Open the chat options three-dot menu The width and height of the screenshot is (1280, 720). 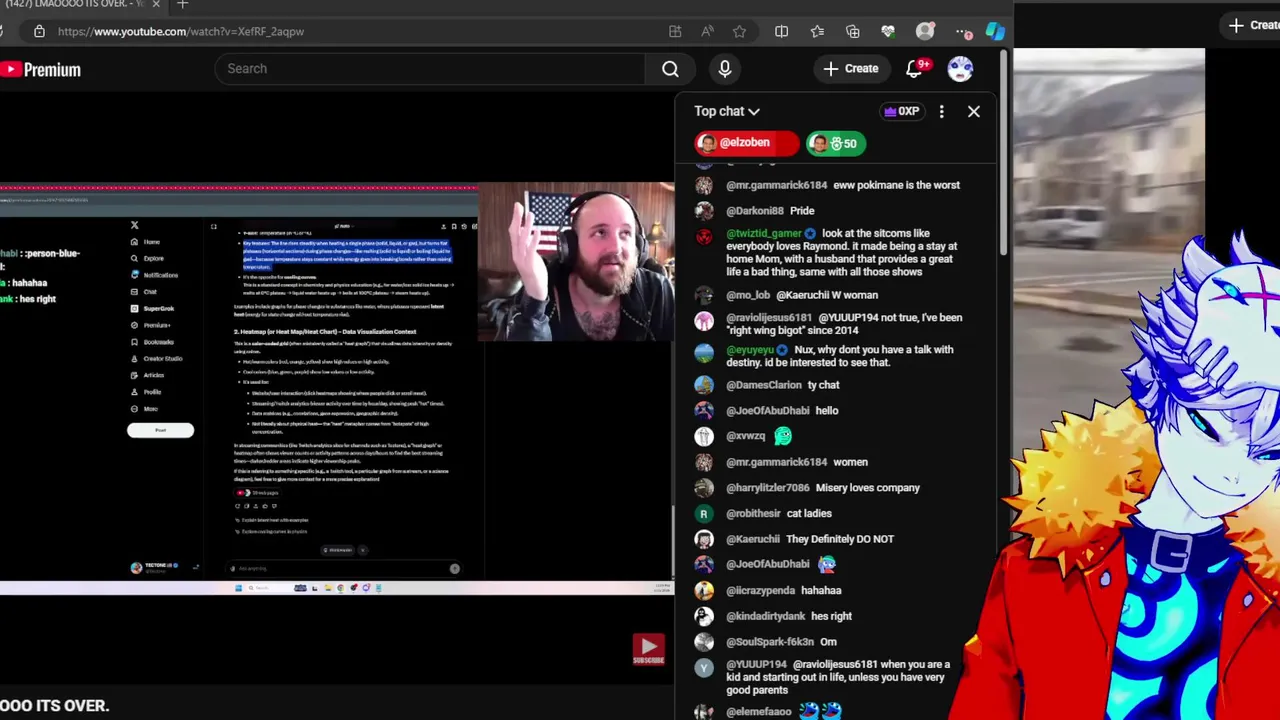tap(941, 112)
